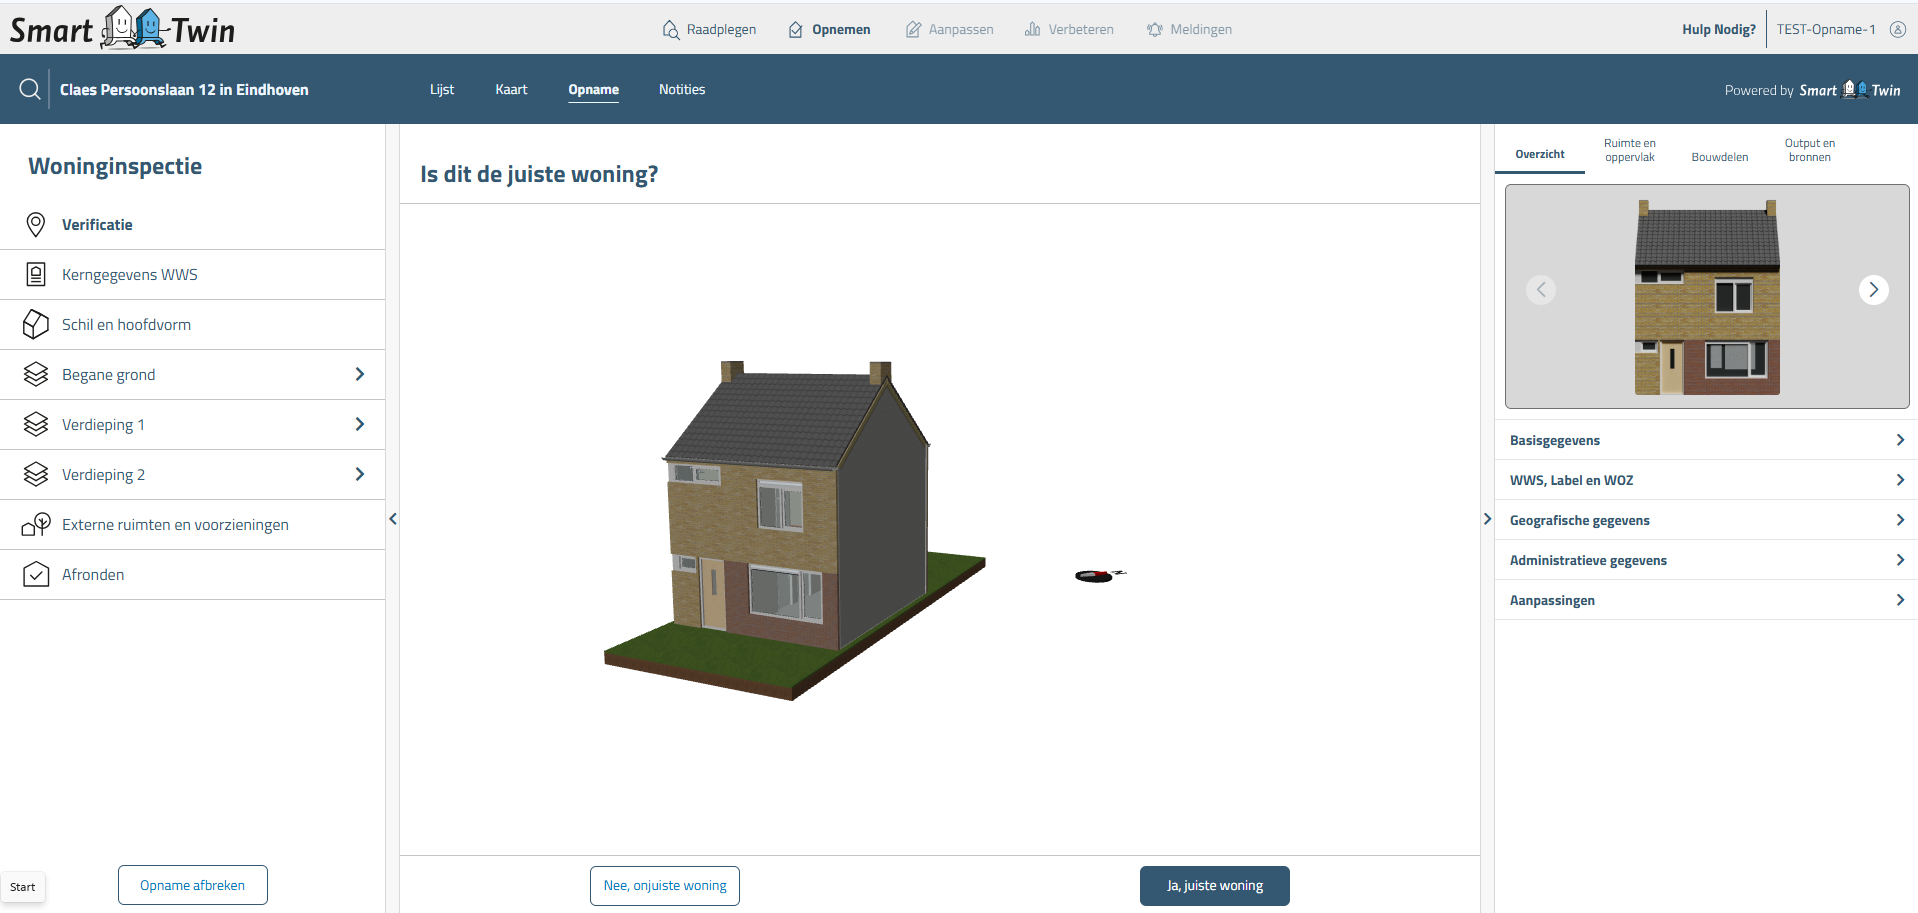The height and width of the screenshot is (913, 1918).
Task: Expand the Basisgegevens section
Action: click(x=1899, y=440)
